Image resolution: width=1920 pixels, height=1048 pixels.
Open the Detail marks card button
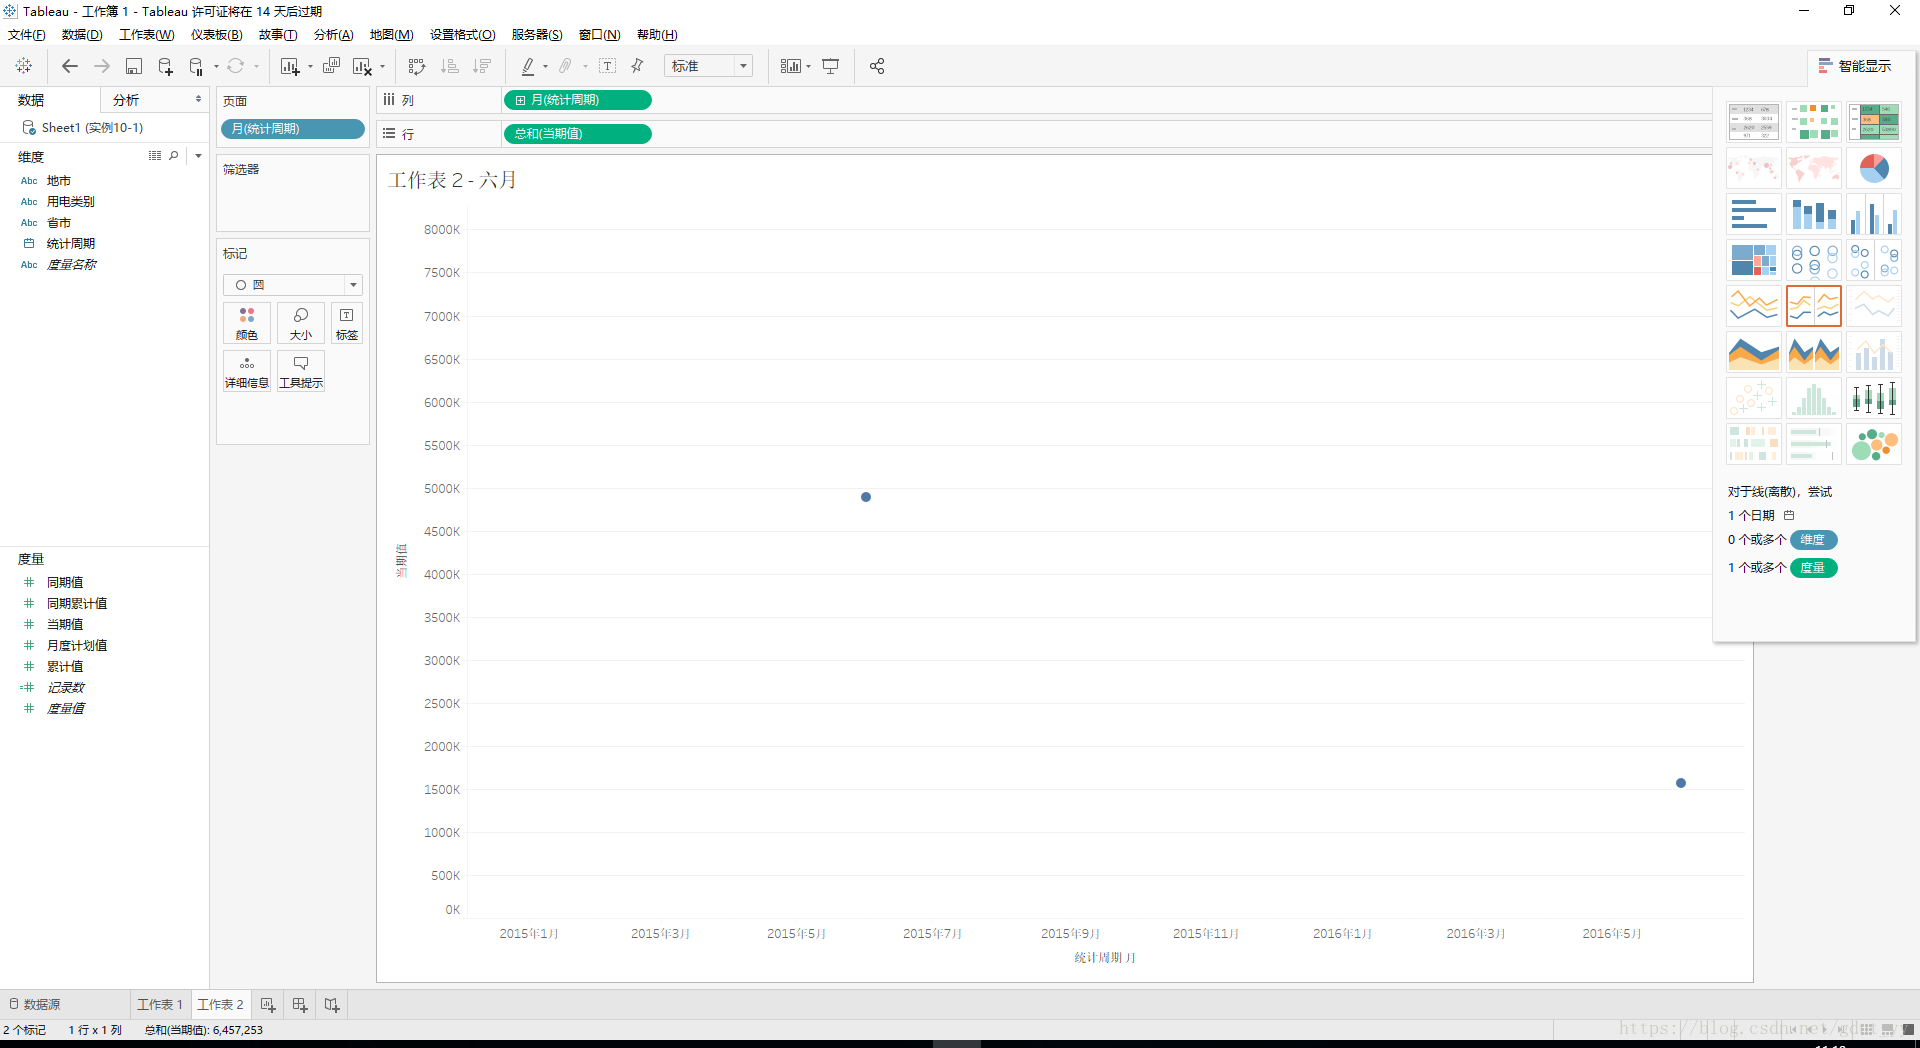[247, 371]
